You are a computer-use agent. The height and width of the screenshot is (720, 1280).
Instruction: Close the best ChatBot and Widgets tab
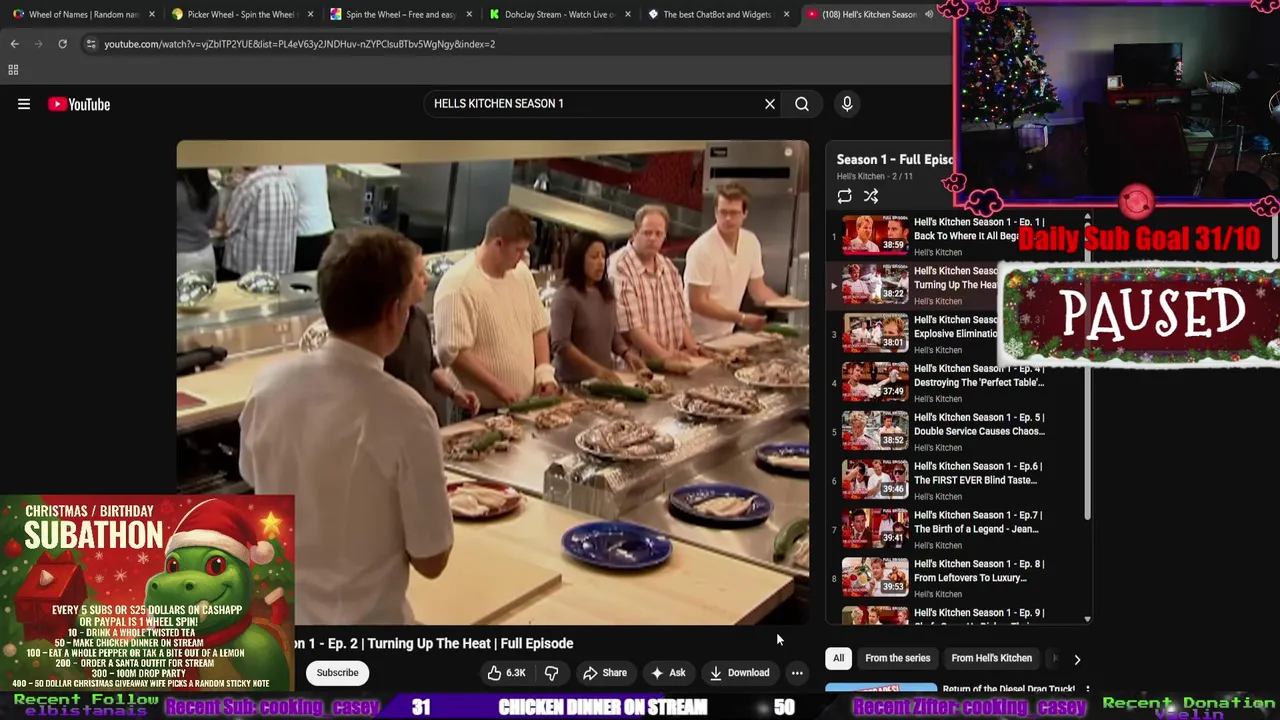click(786, 14)
